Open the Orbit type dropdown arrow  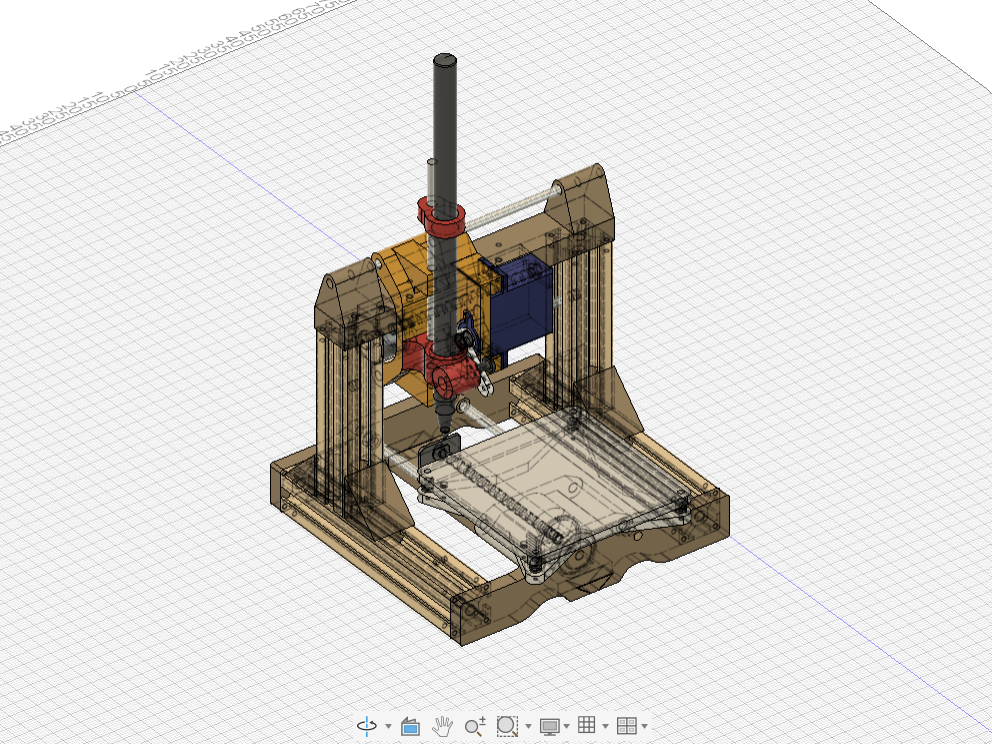coord(388,726)
